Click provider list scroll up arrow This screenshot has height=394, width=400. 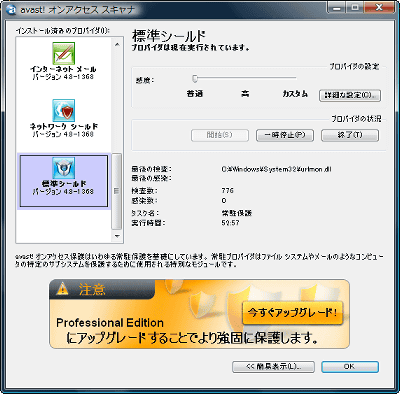tap(117, 44)
